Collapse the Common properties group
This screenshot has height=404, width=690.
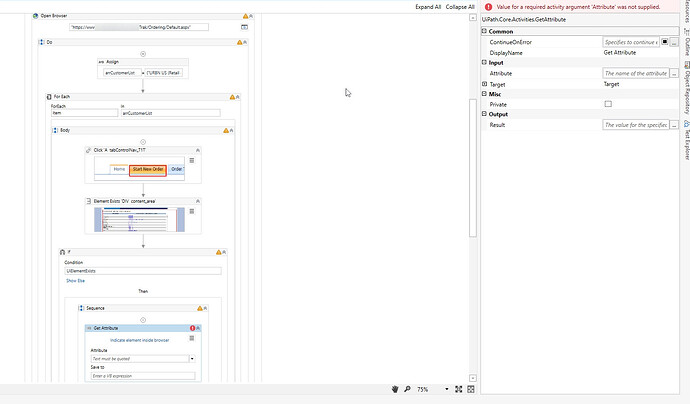[484, 31]
